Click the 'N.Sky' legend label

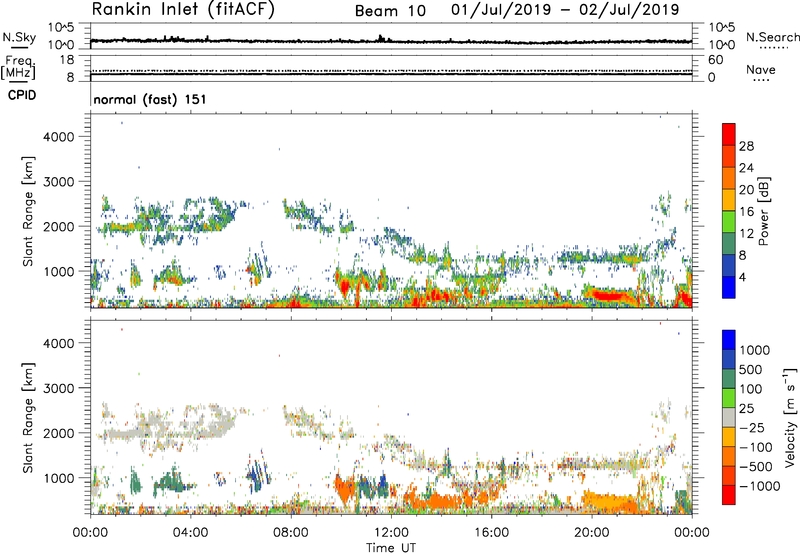19,37
